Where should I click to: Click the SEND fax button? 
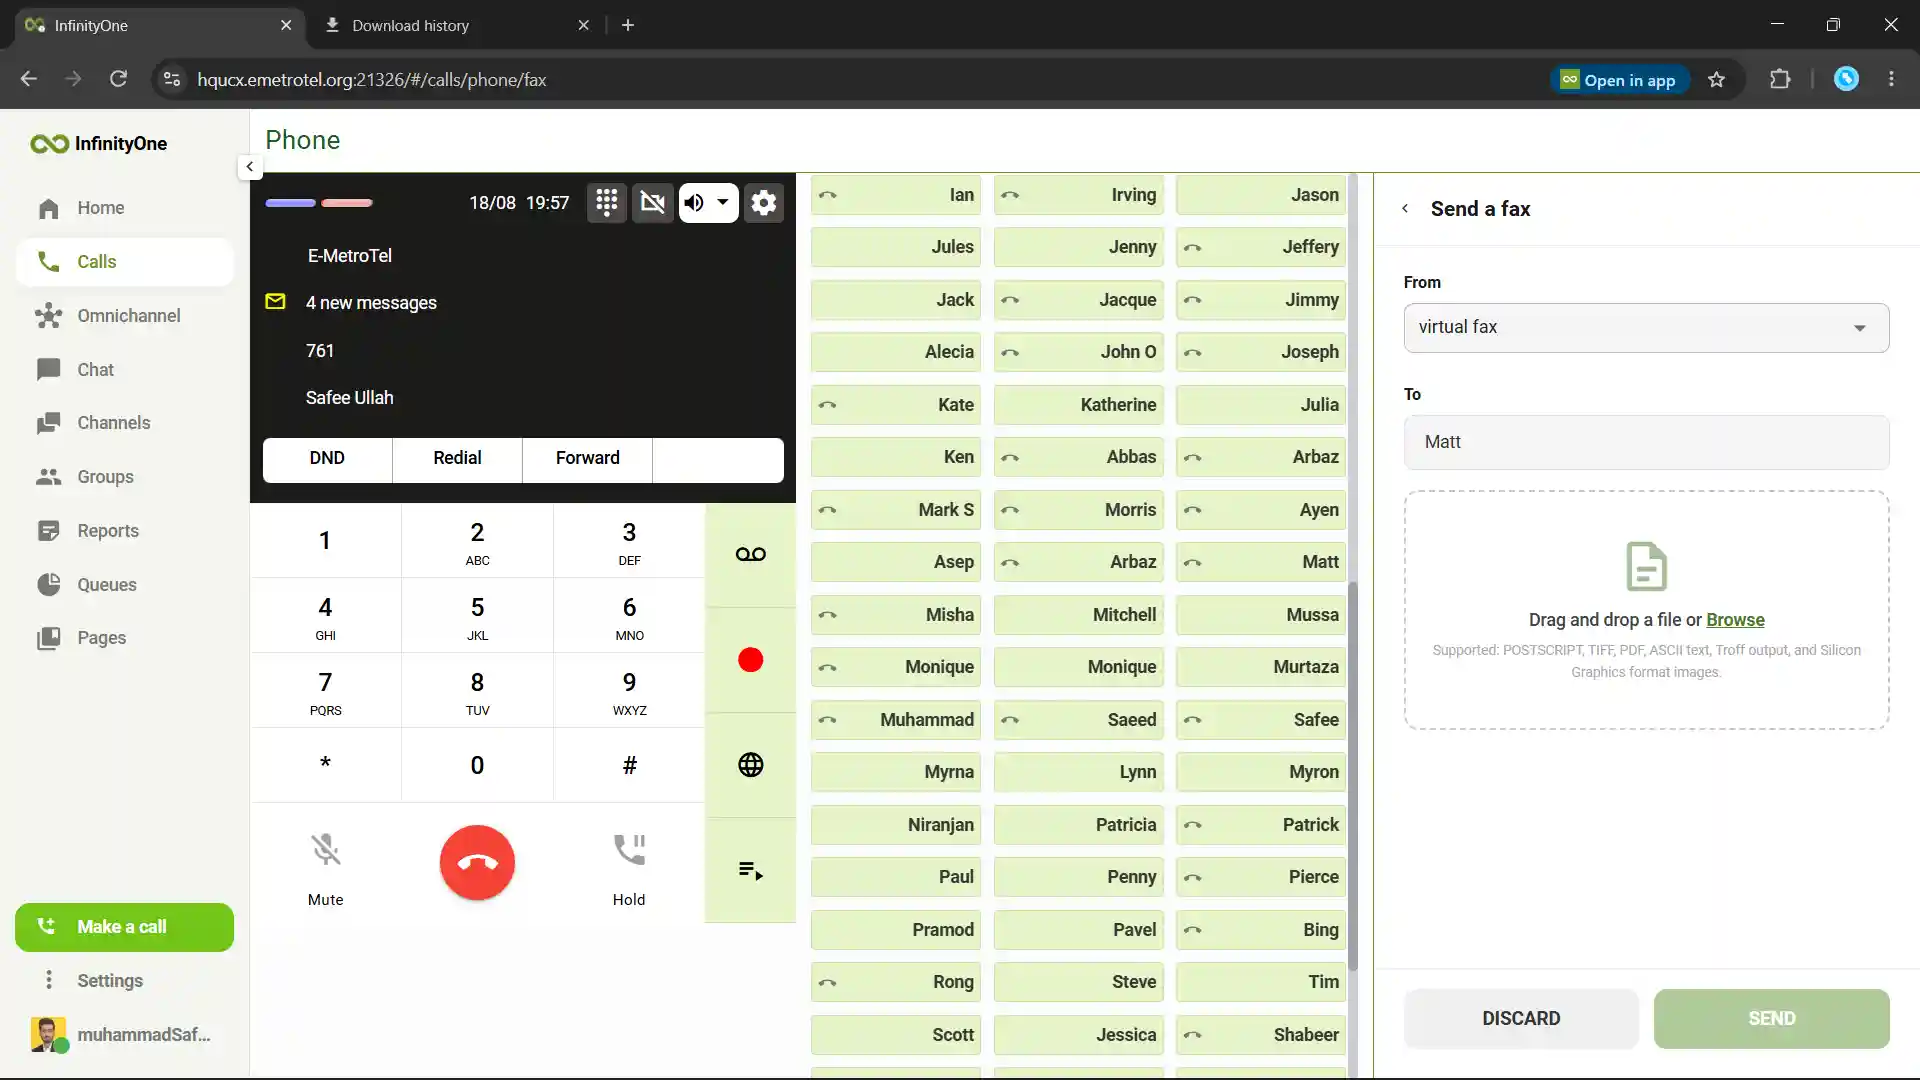tap(1771, 1019)
